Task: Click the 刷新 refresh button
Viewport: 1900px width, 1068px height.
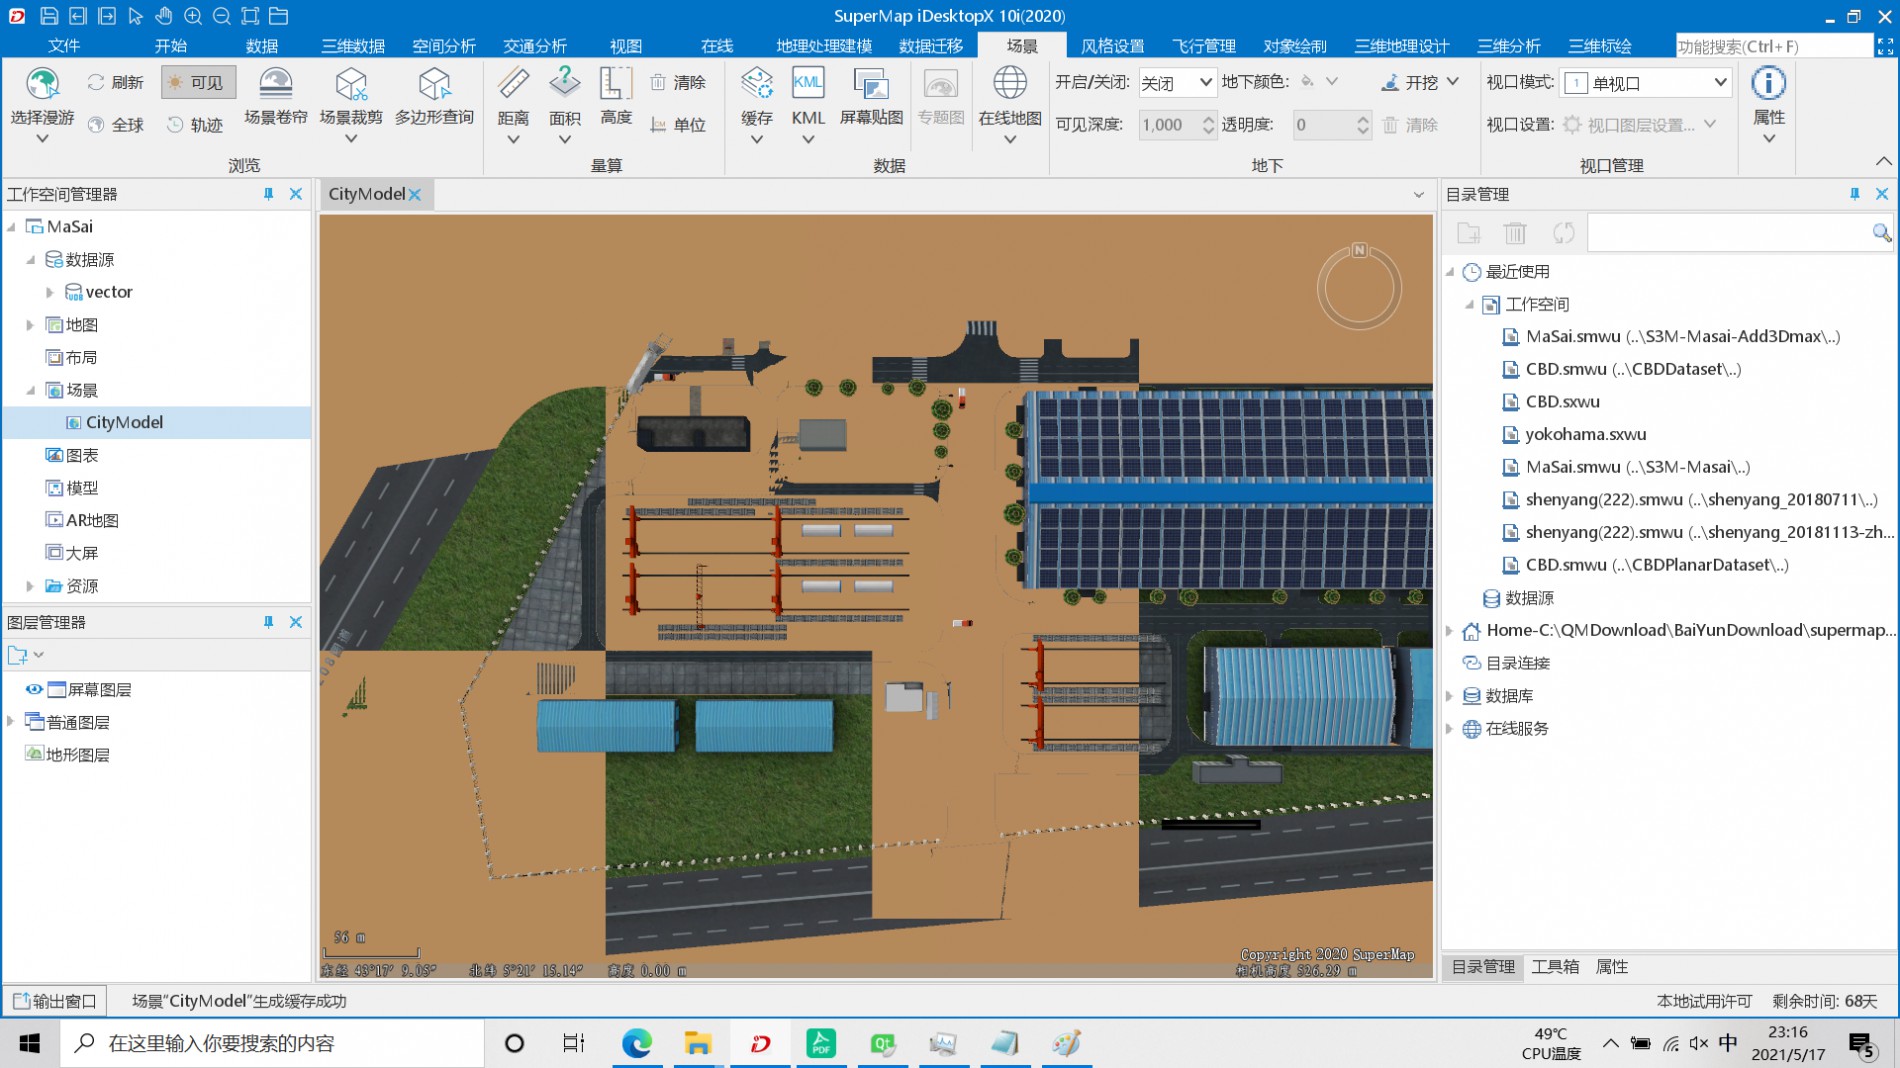Action: (x=115, y=82)
